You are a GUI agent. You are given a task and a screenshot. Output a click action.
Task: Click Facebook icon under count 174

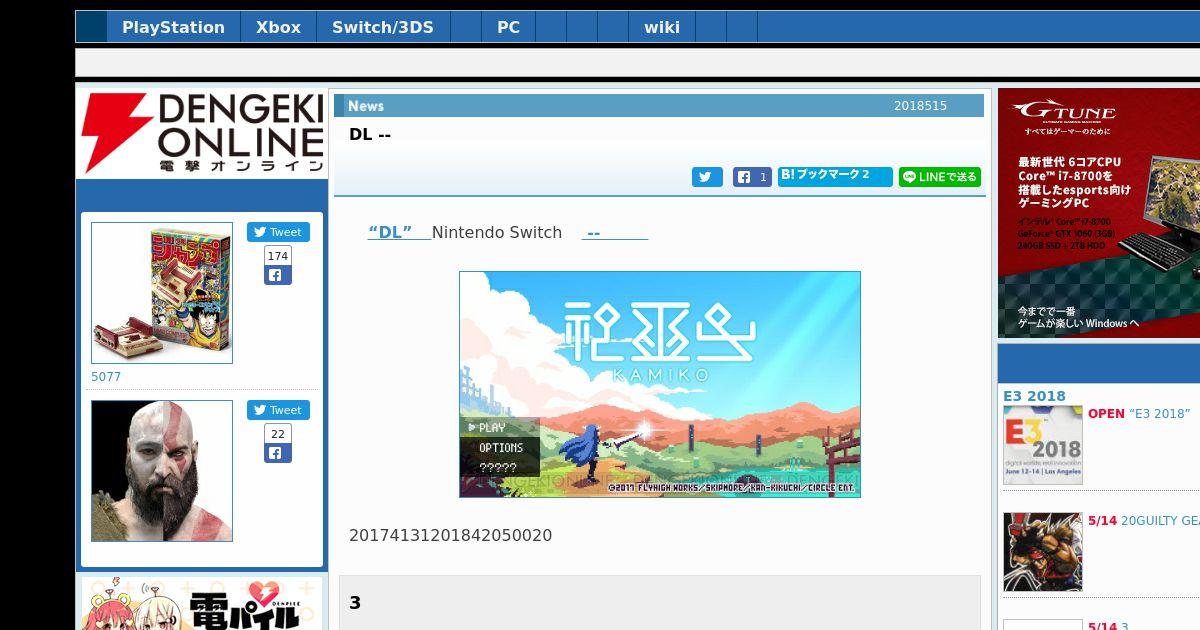(x=278, y=275)
